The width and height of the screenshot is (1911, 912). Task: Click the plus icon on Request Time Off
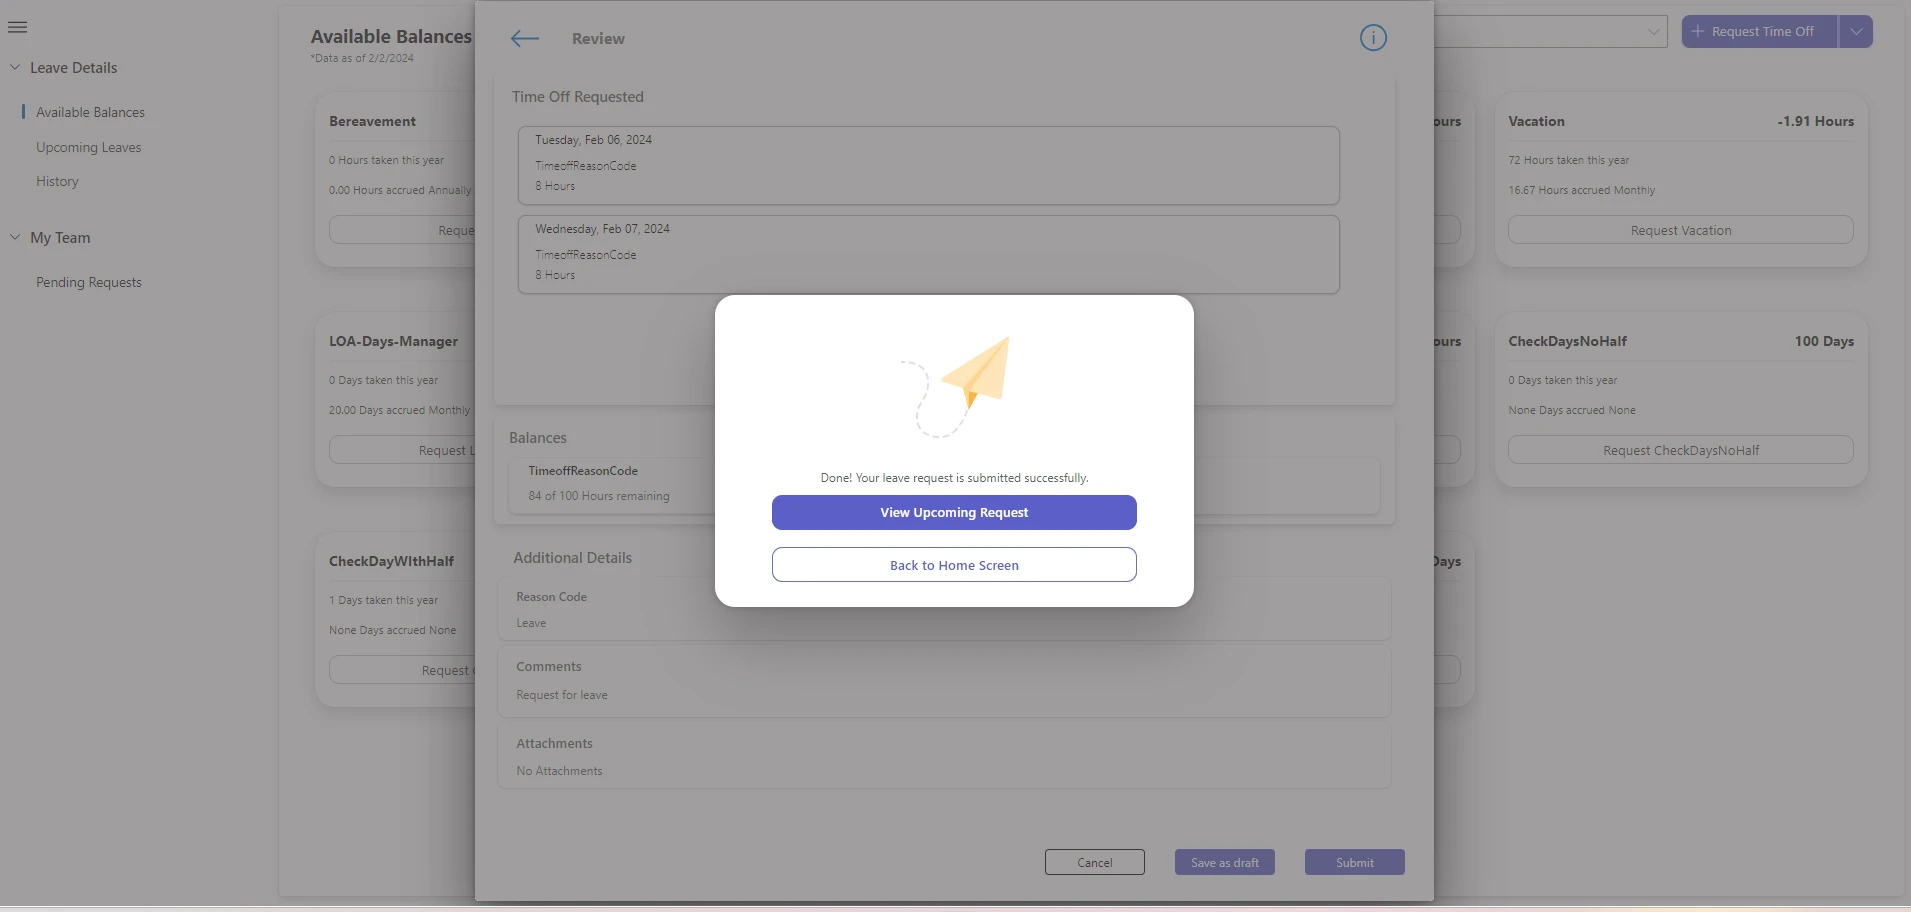(1698, 31)
